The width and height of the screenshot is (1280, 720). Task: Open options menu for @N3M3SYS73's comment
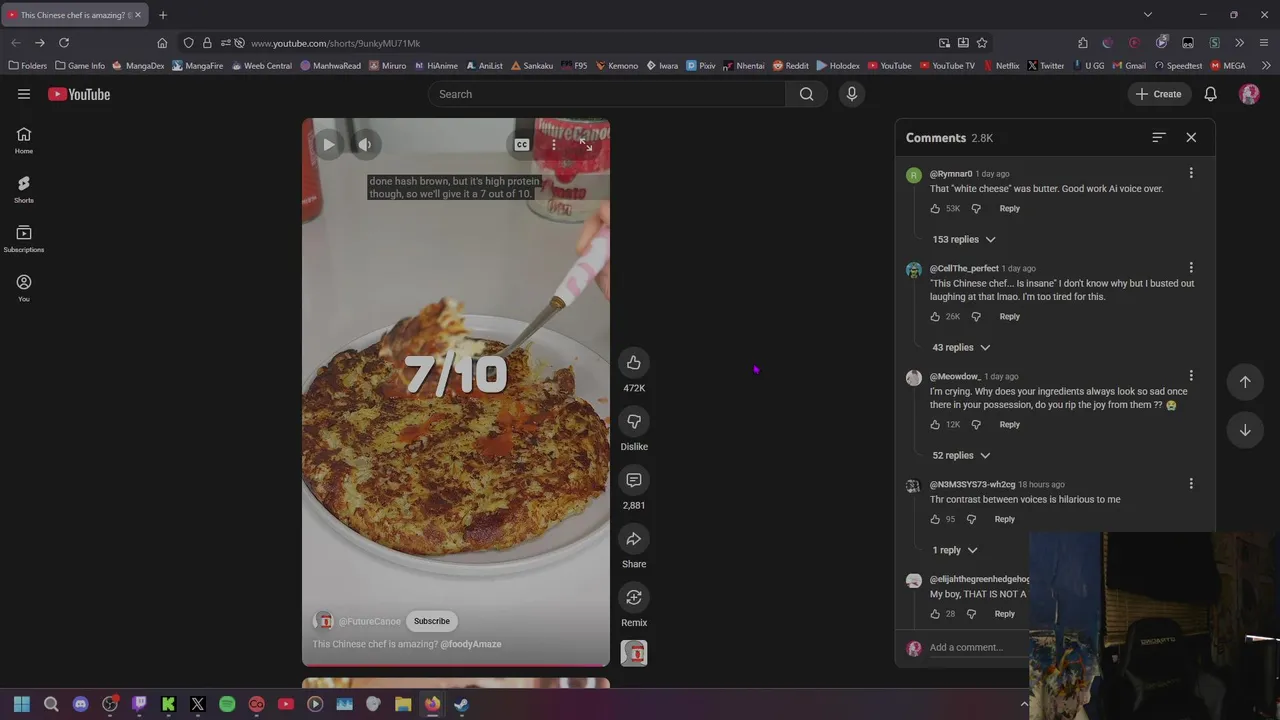(x=1191, y=484)
